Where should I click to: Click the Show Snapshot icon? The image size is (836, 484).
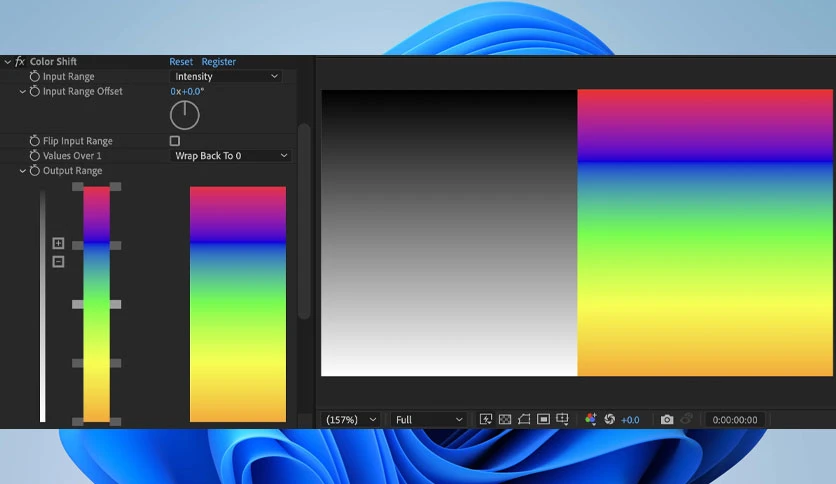pos(687,419)
